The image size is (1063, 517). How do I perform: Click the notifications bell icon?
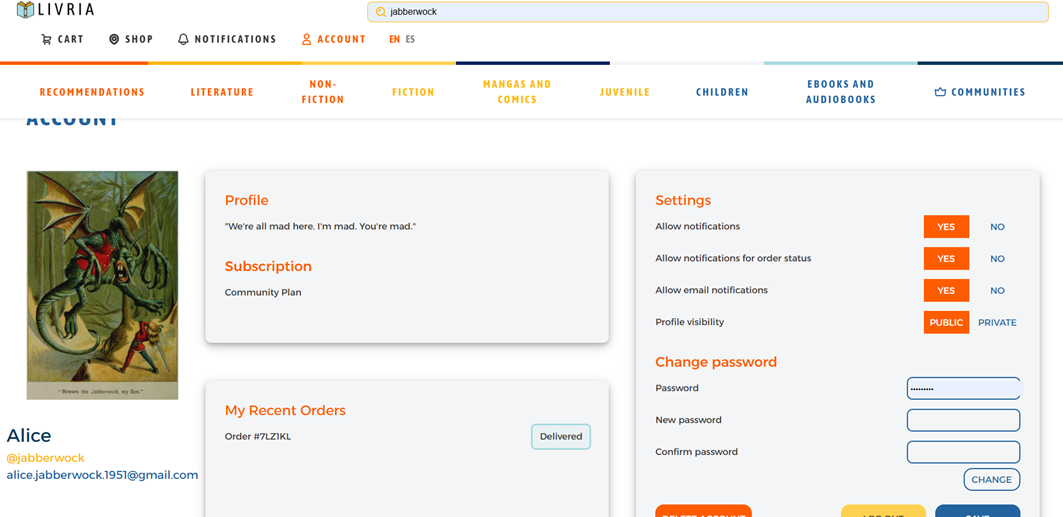coord(183,39)
